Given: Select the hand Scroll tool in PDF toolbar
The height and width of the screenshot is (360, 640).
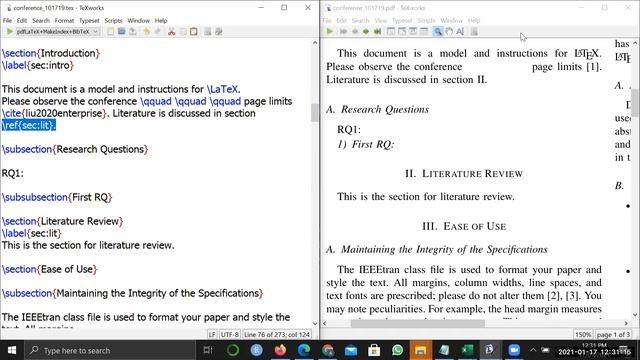Looking at the screenshot, I should click(449, 31).
